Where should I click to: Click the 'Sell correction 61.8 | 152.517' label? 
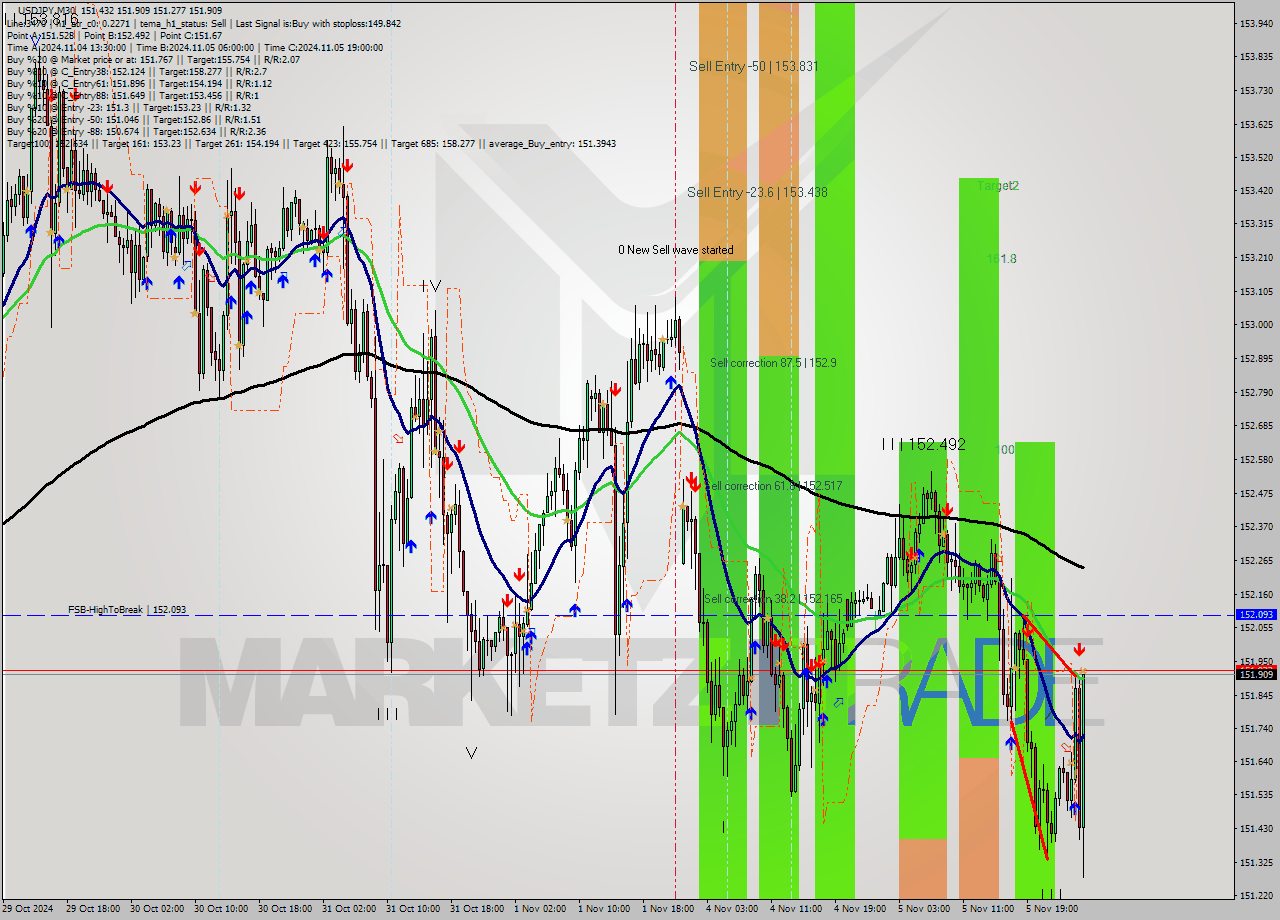pos(773,486)
